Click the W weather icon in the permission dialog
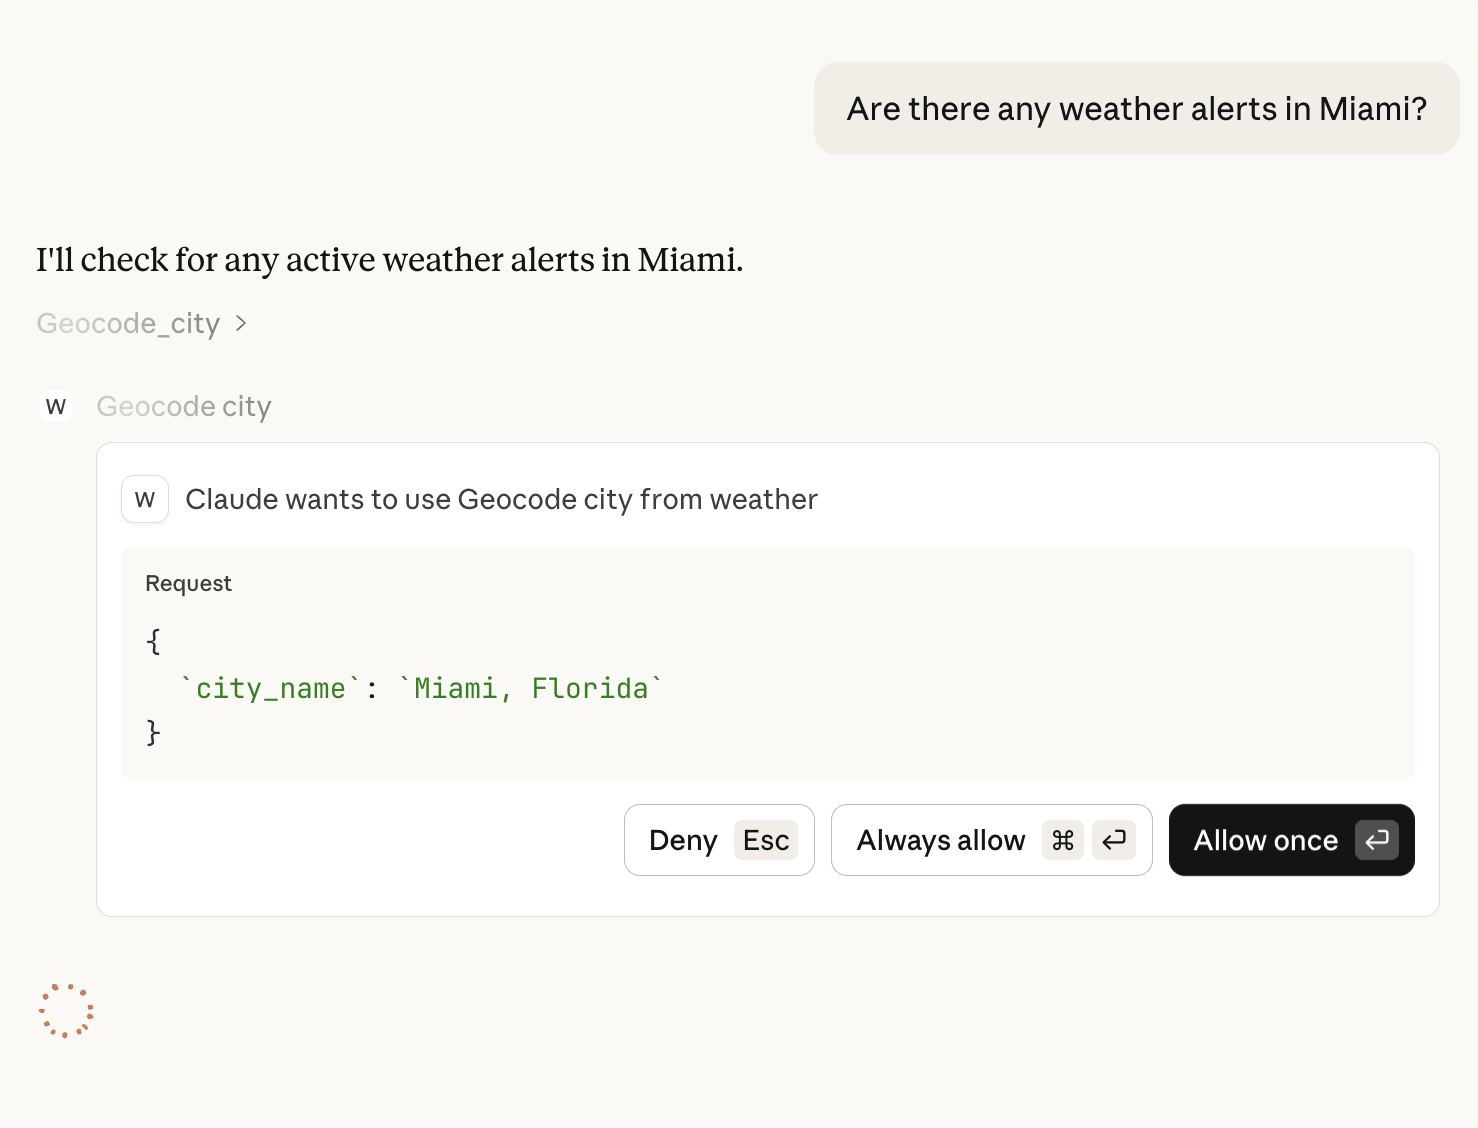 (x=145, y=499)
